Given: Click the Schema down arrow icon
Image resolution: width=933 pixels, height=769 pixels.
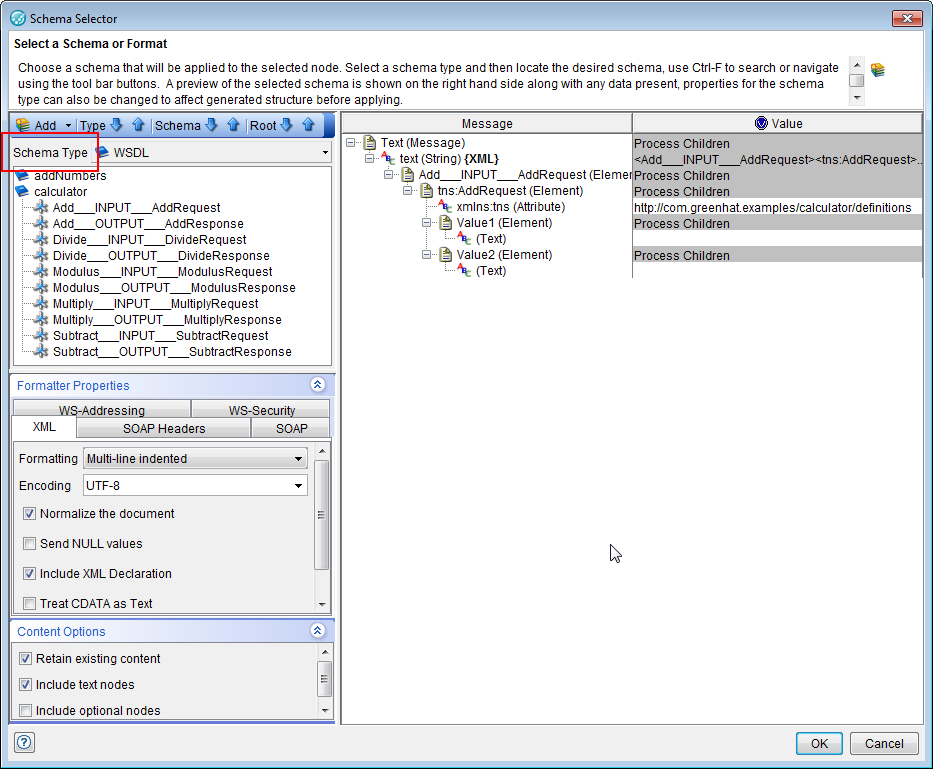Looking at the screenshot, I should click(210, 124).
